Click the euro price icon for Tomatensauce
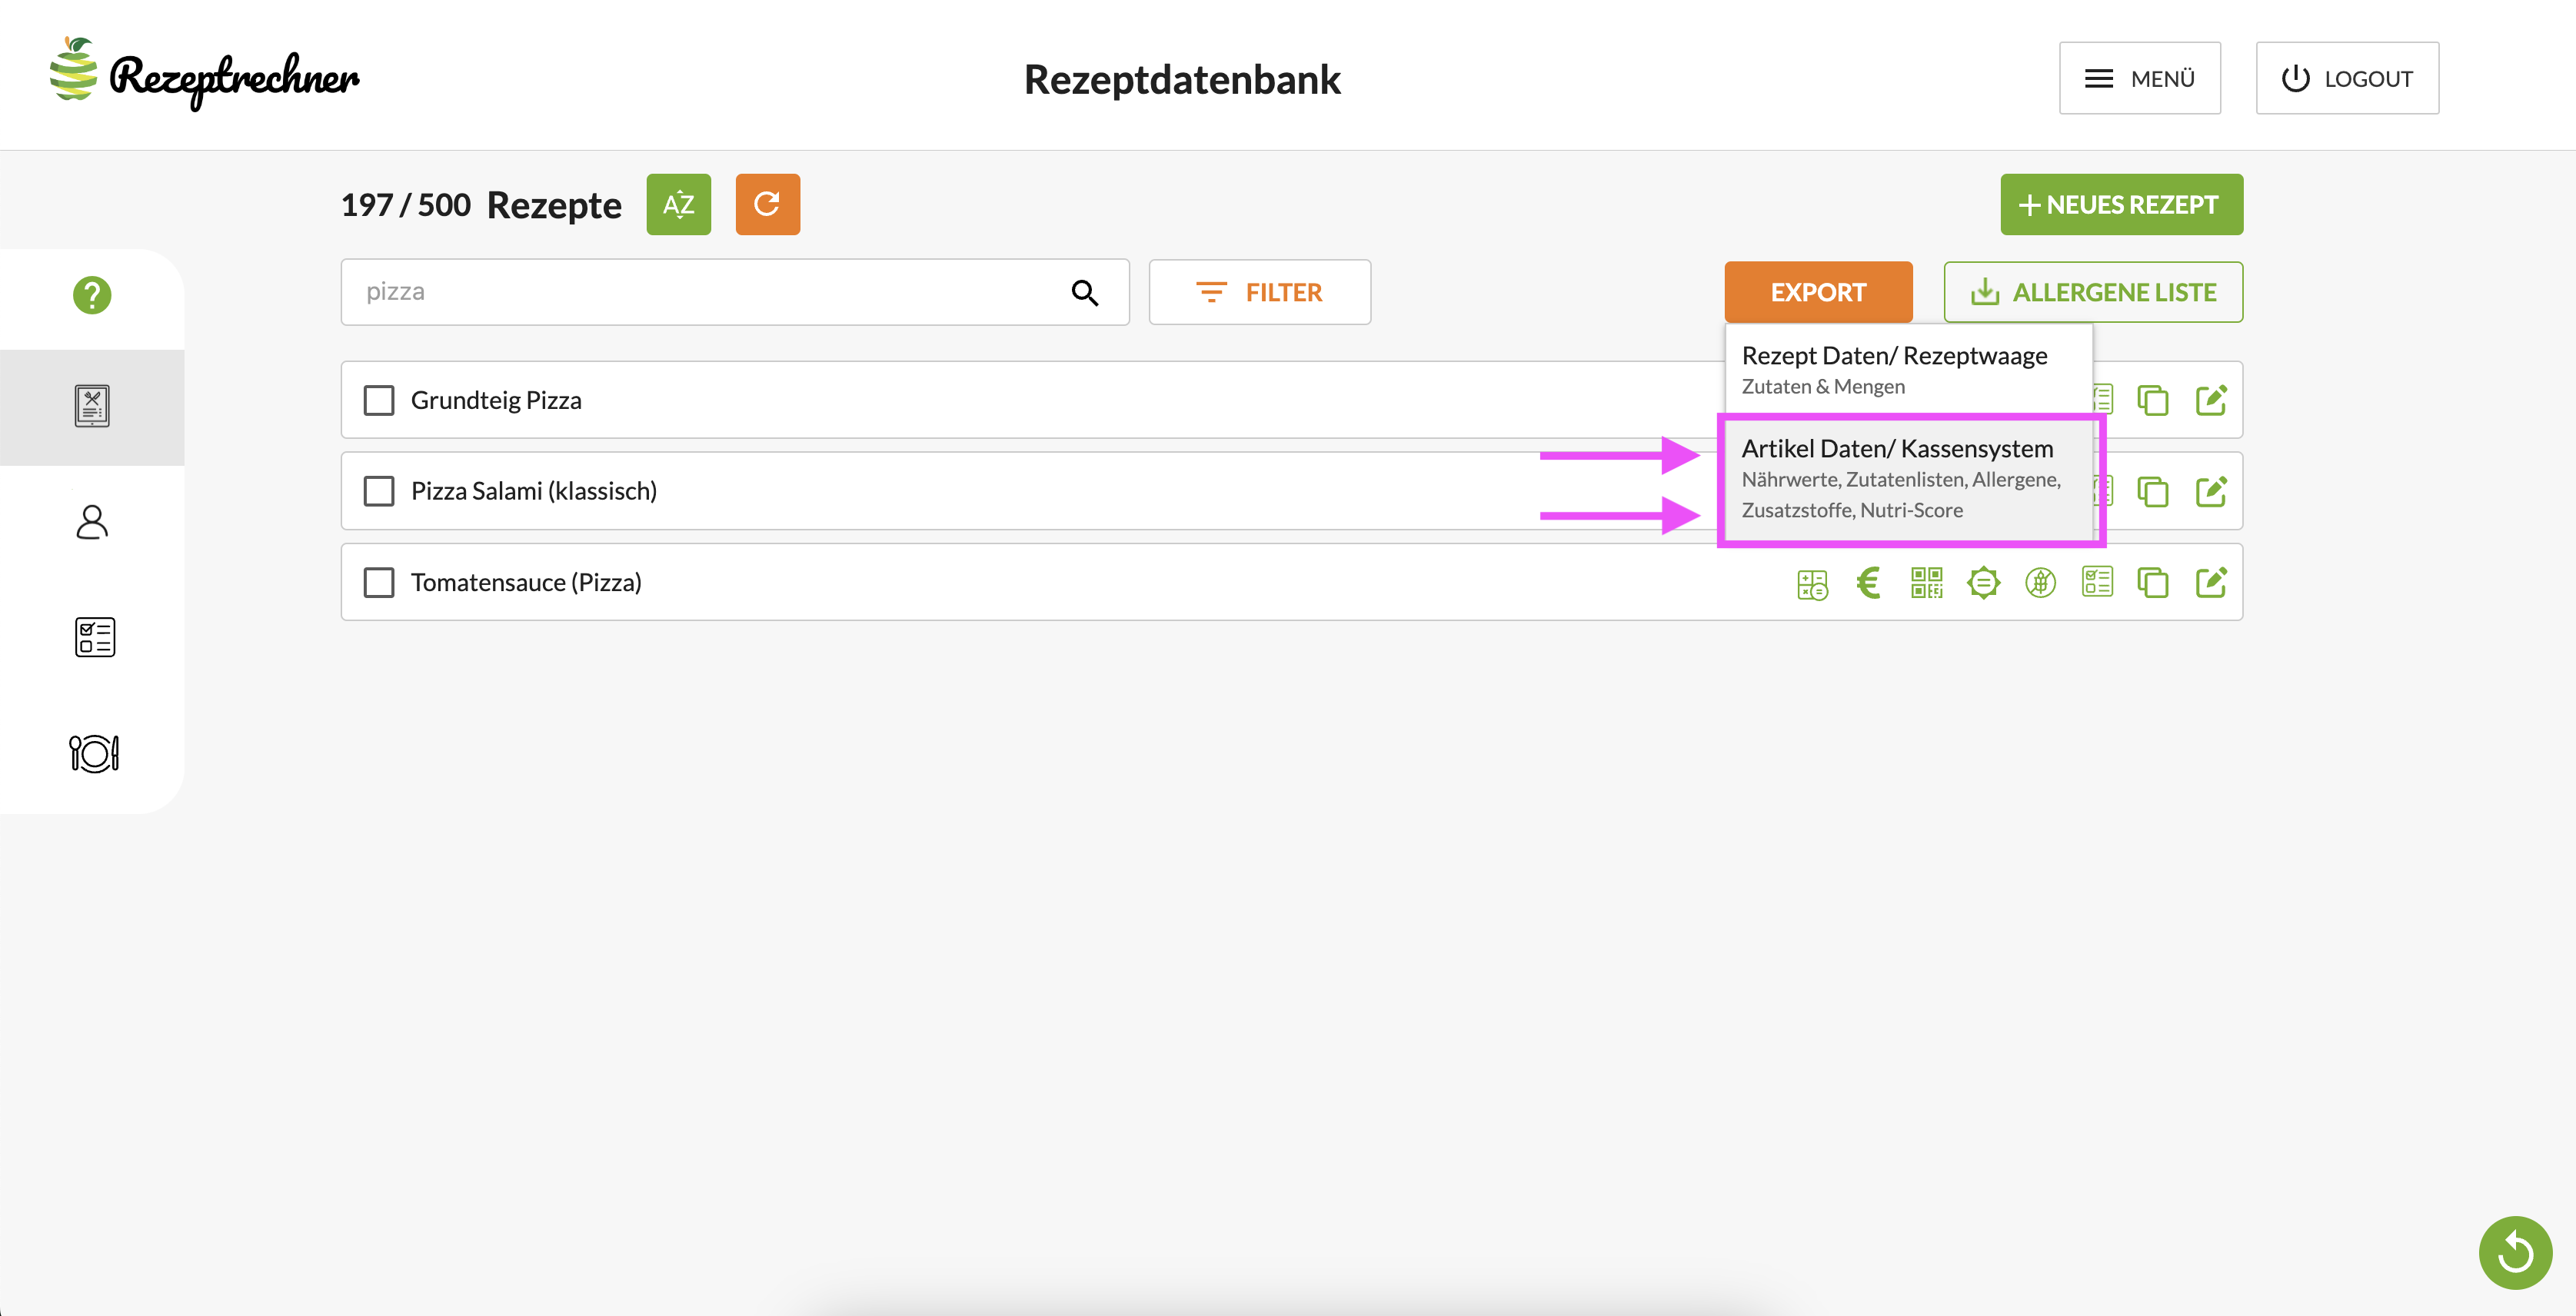 1868,583
